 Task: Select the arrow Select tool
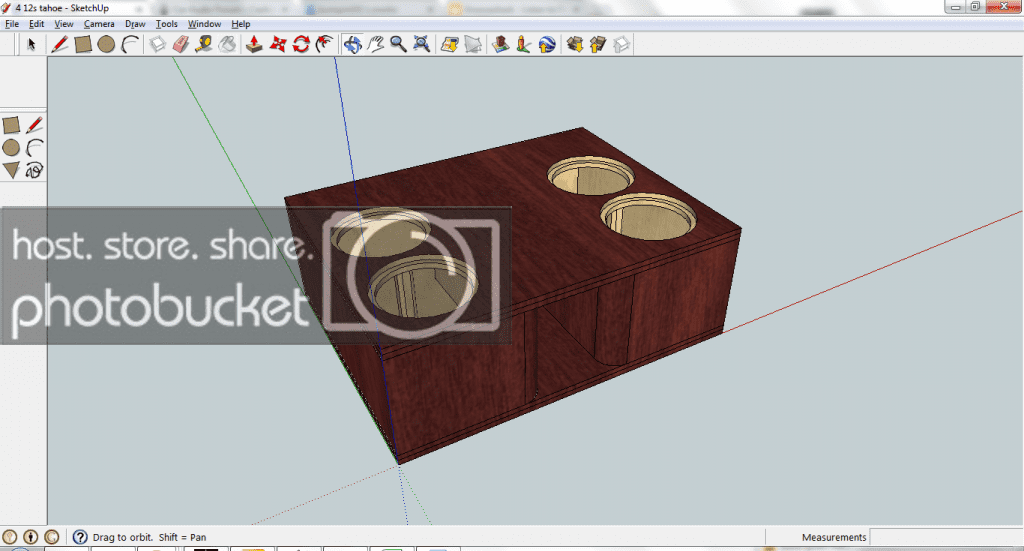pyautogui.click(x=31, y=44)
